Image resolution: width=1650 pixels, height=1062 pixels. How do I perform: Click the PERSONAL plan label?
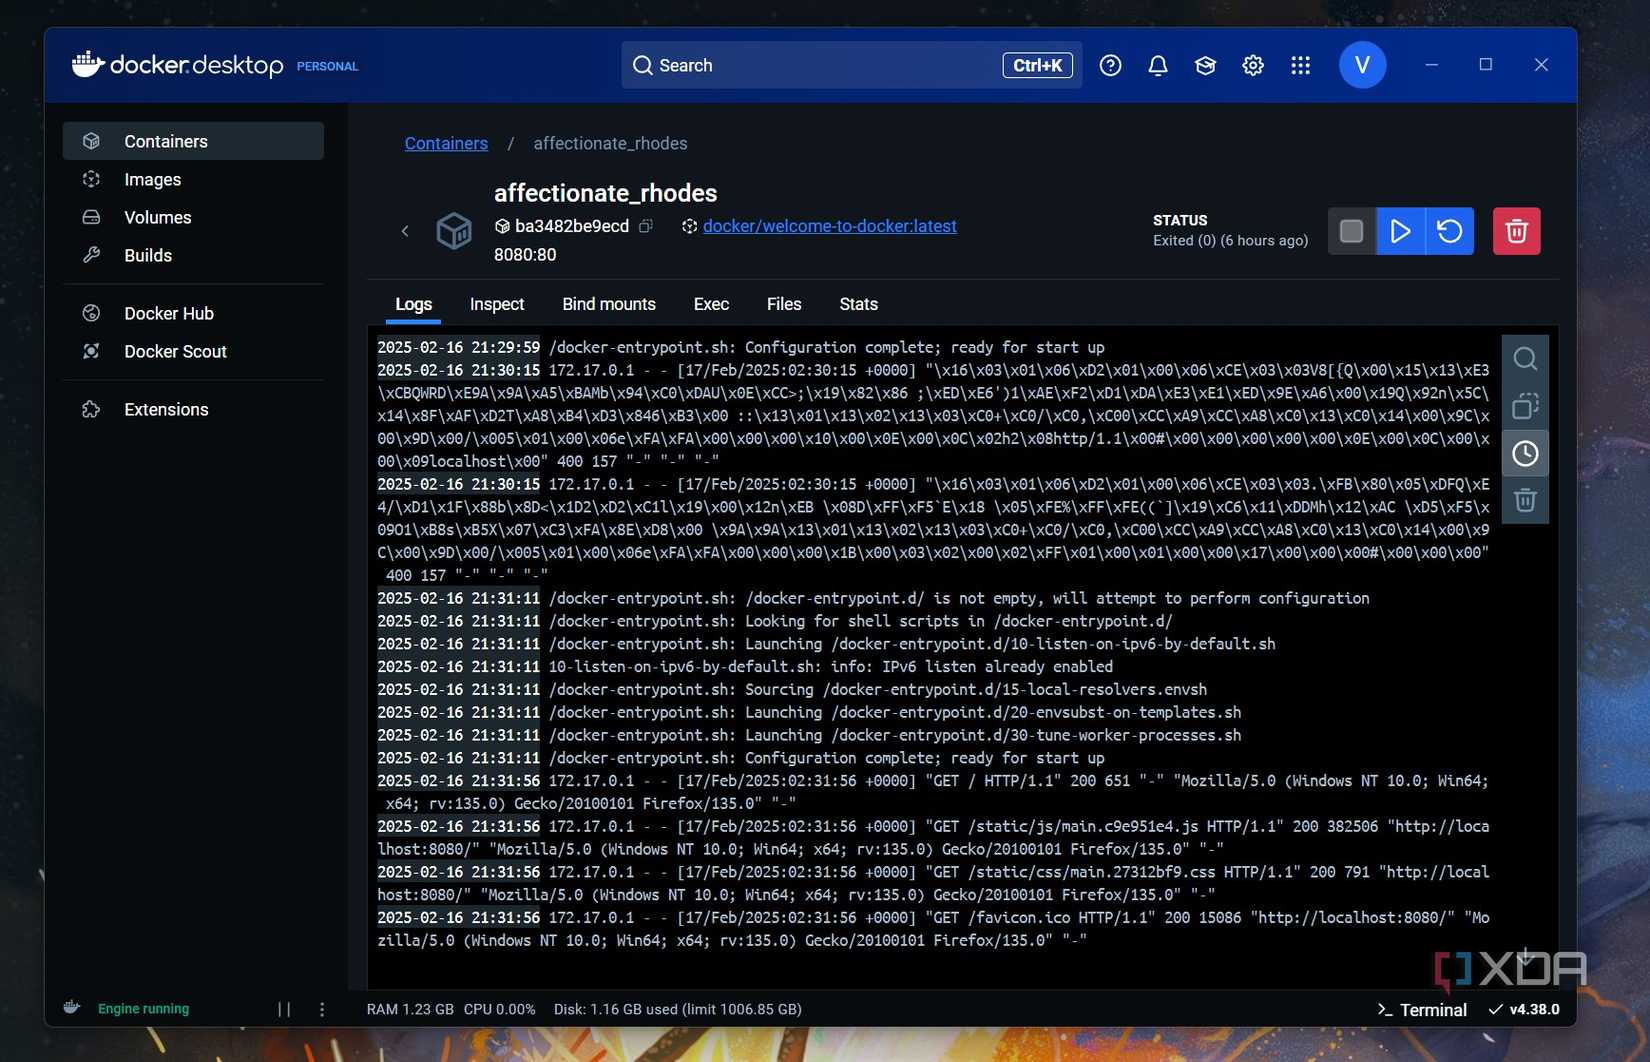click(327, 66)
